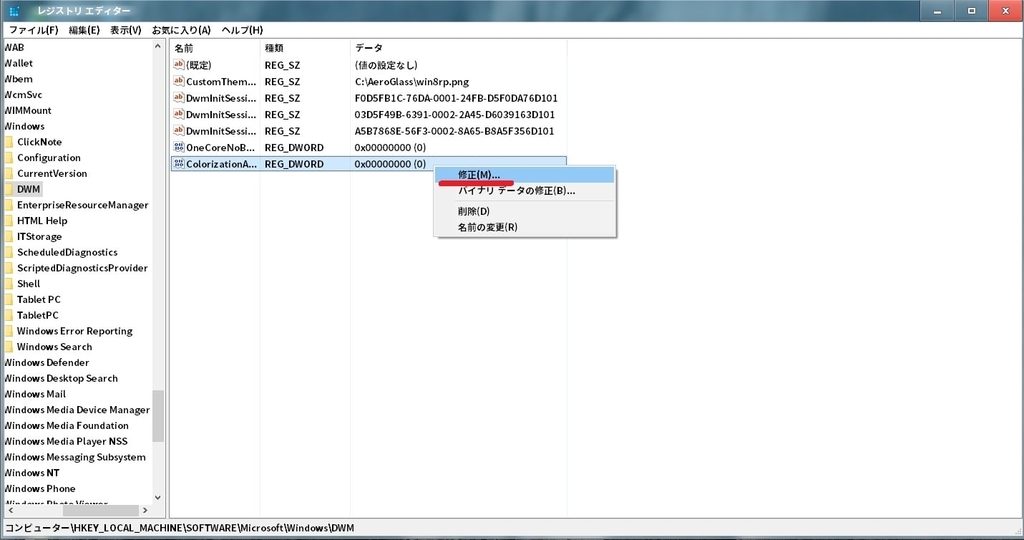This screenshot has width=1024, height=540.
Task: Select the CurrentVersion key in tree
Action: [52, 173]
